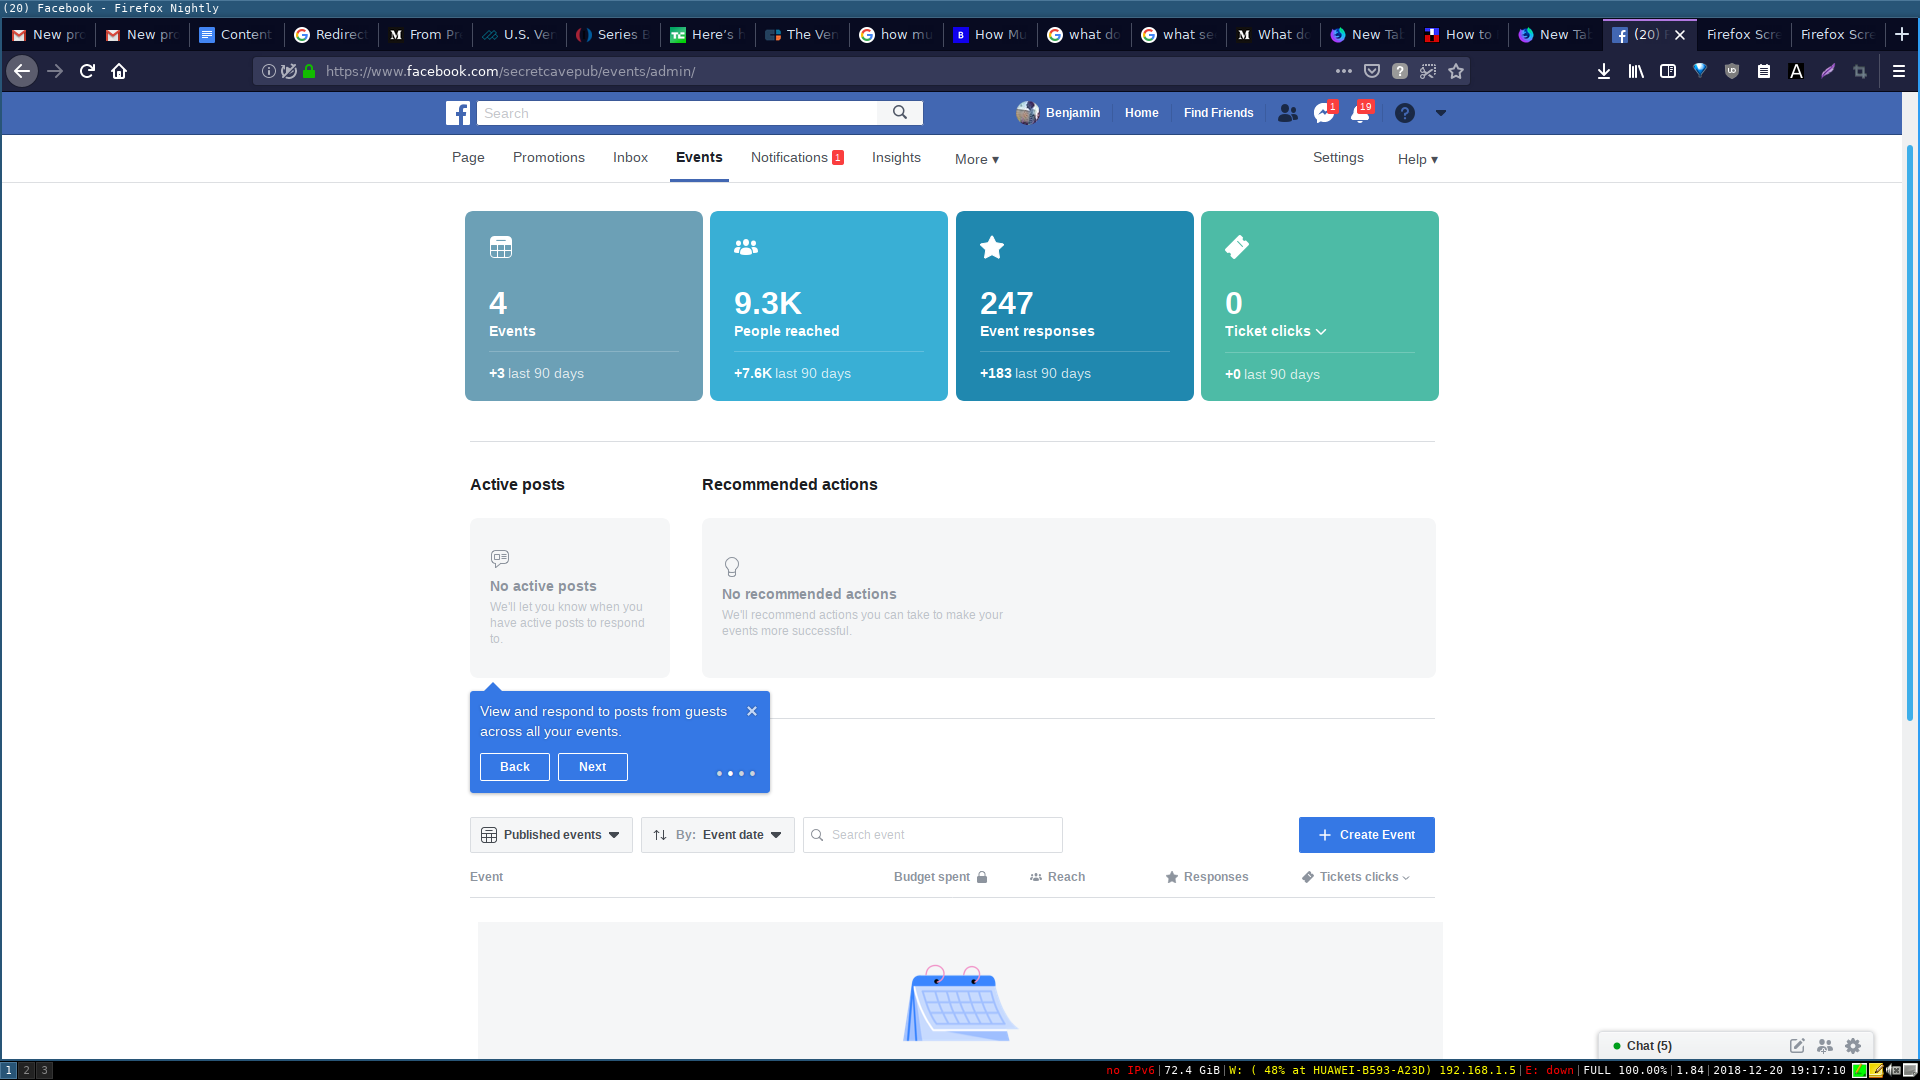The image size is (1920, 1080).
Task: Click Next in the tooltip
Action: click(x=593, y=767)
